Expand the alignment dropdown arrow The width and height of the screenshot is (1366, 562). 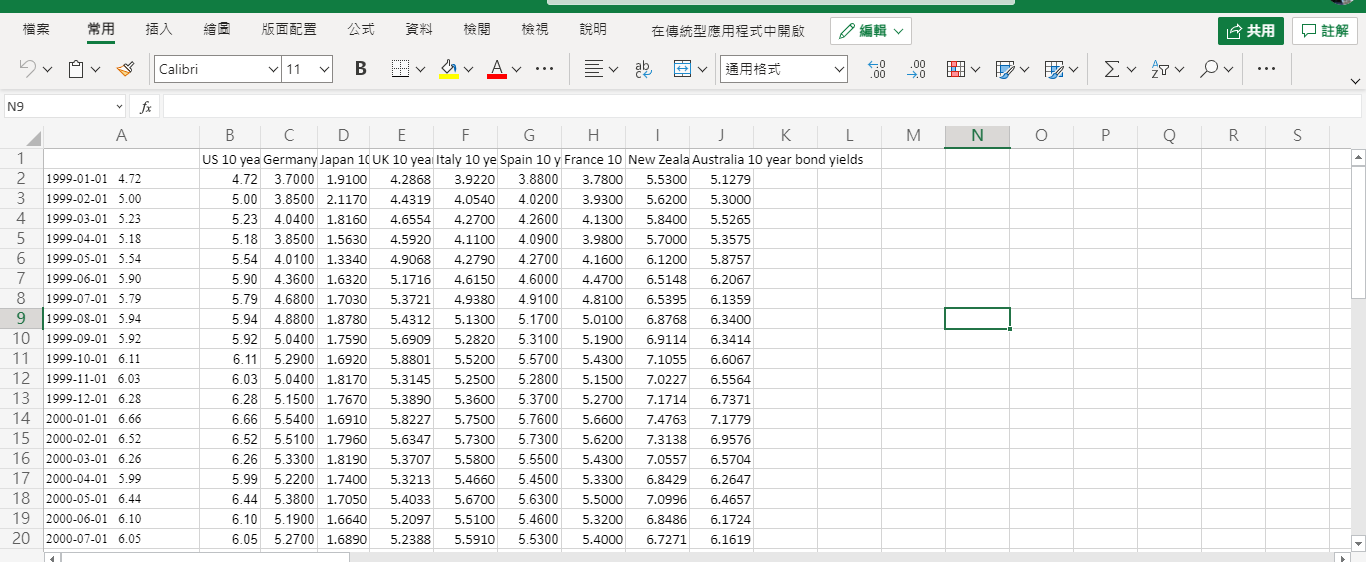coord(613,70)
